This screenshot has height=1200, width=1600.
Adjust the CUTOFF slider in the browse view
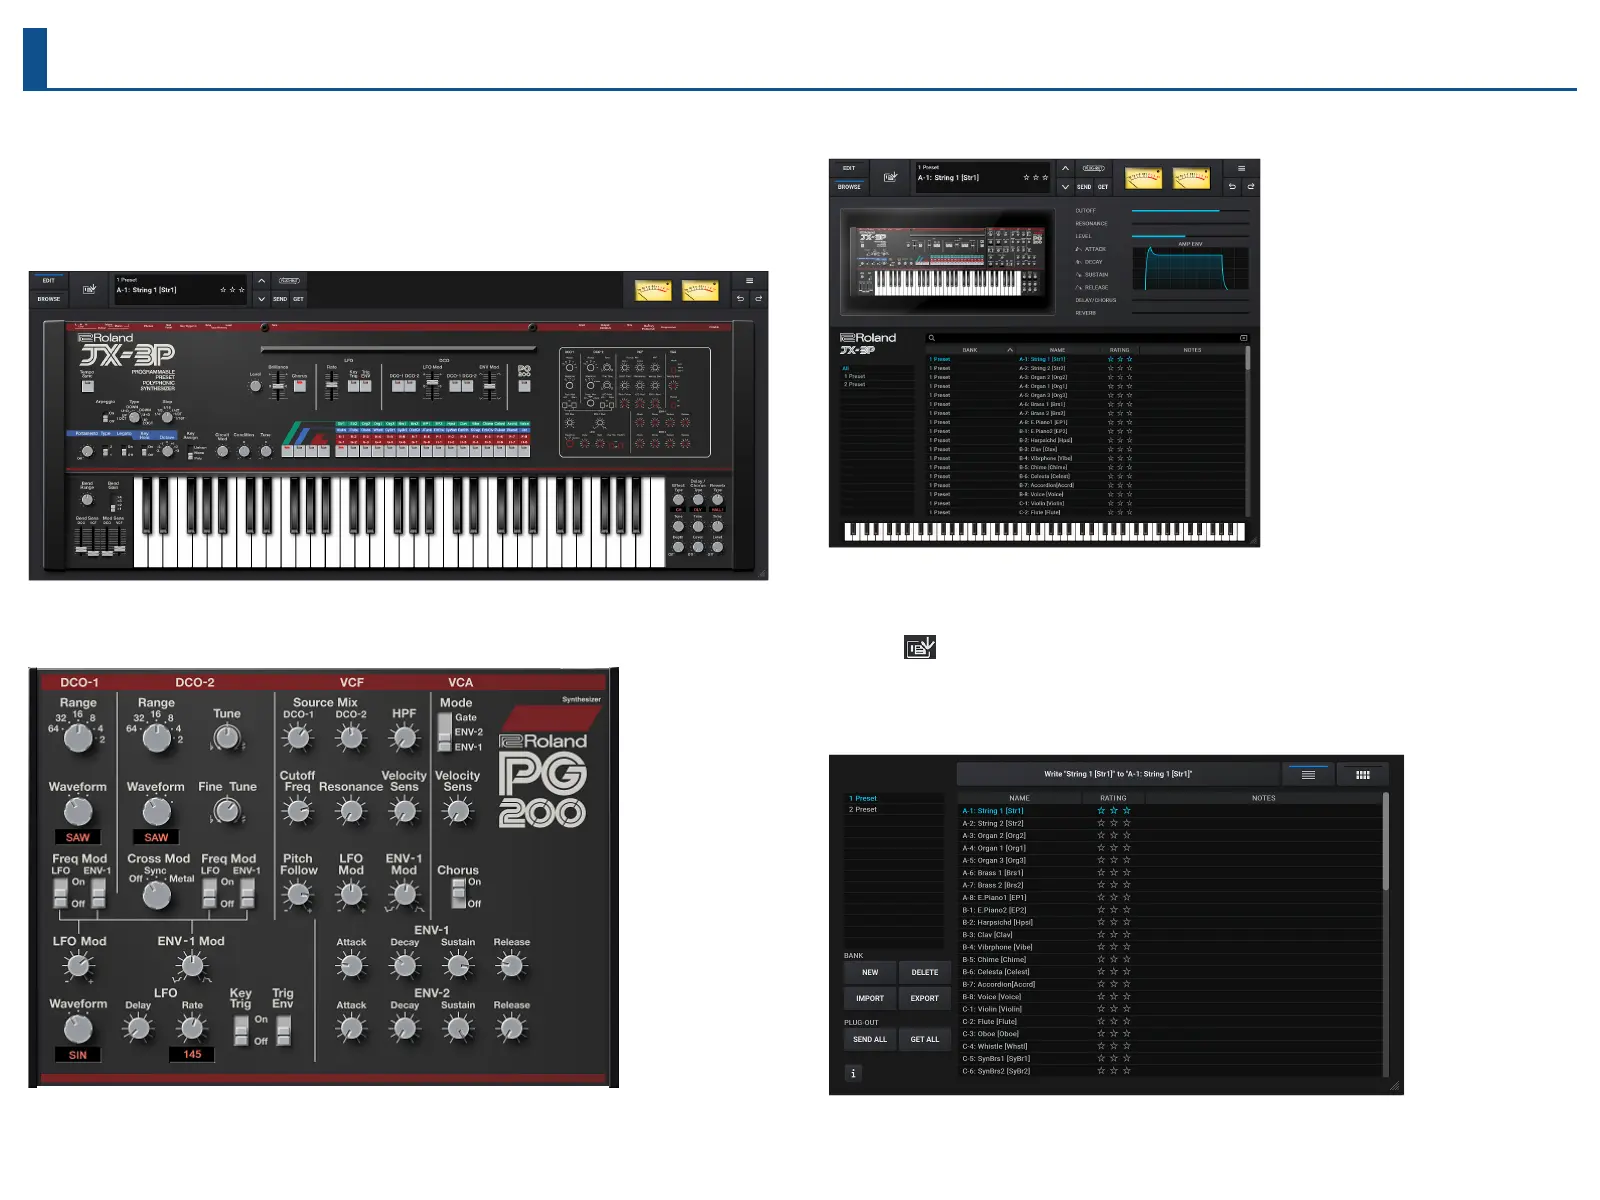[x=1190, y=211]
